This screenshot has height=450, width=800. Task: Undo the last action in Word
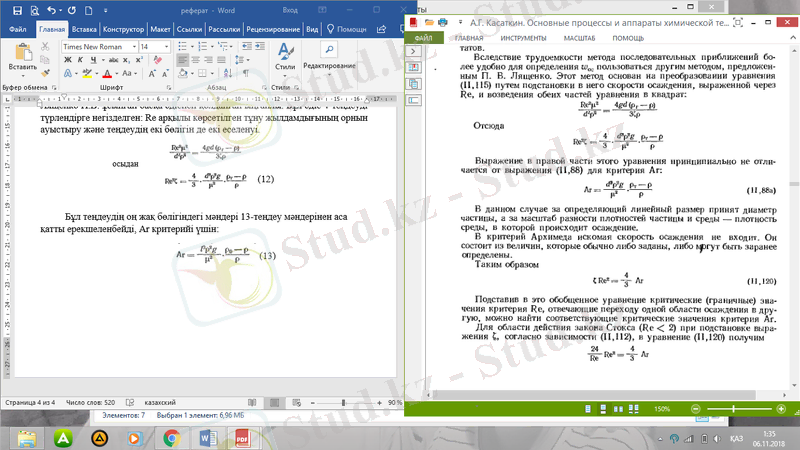click(x=52, y=10)
